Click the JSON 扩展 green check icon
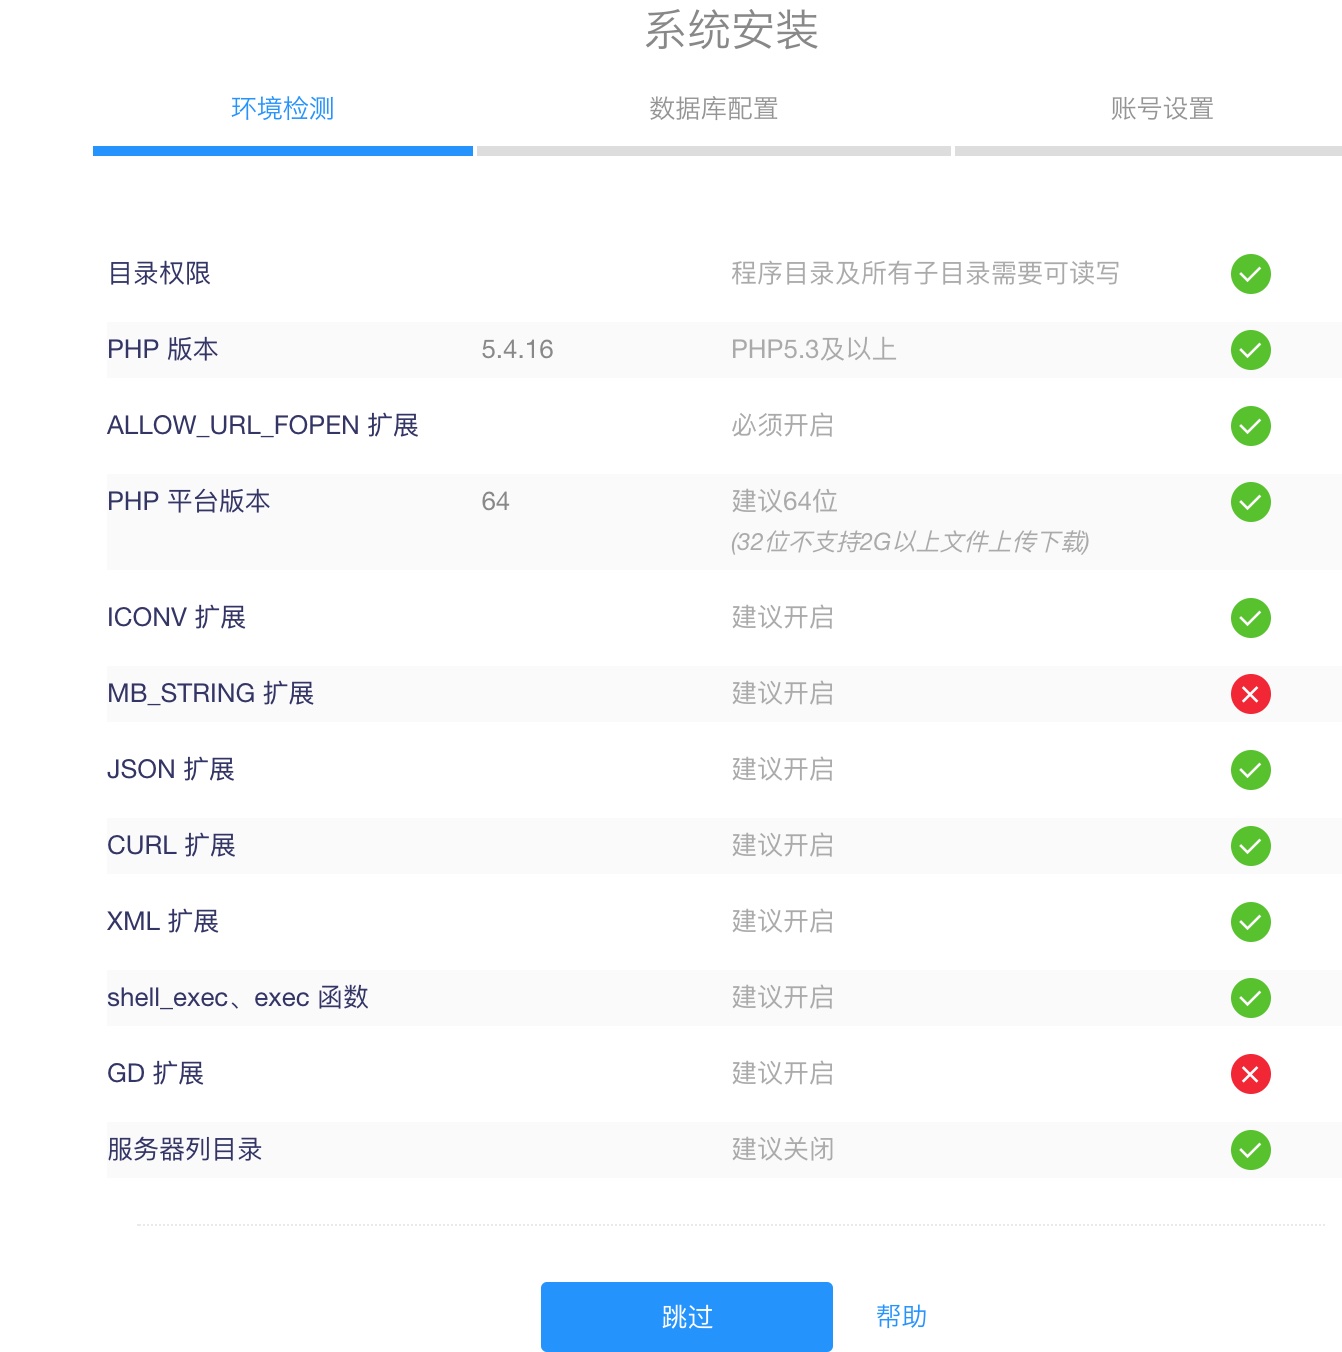The width and height of the screenshot is (1342, 1352). (x=1250, y=770)
